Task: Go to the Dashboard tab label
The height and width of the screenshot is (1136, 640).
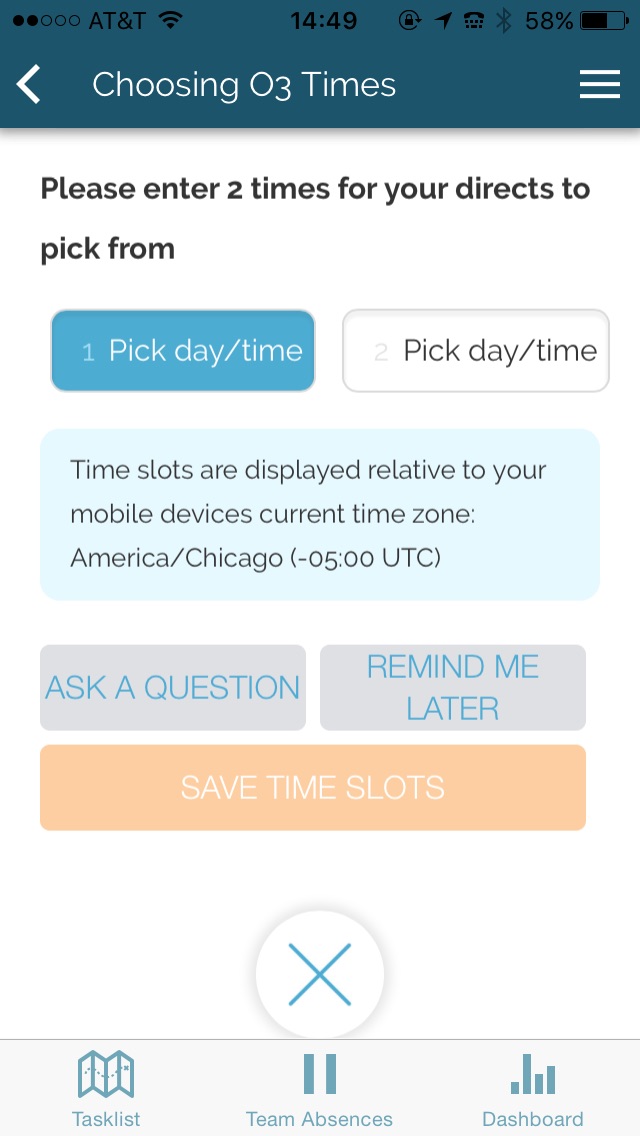Action: (532, 1119)
